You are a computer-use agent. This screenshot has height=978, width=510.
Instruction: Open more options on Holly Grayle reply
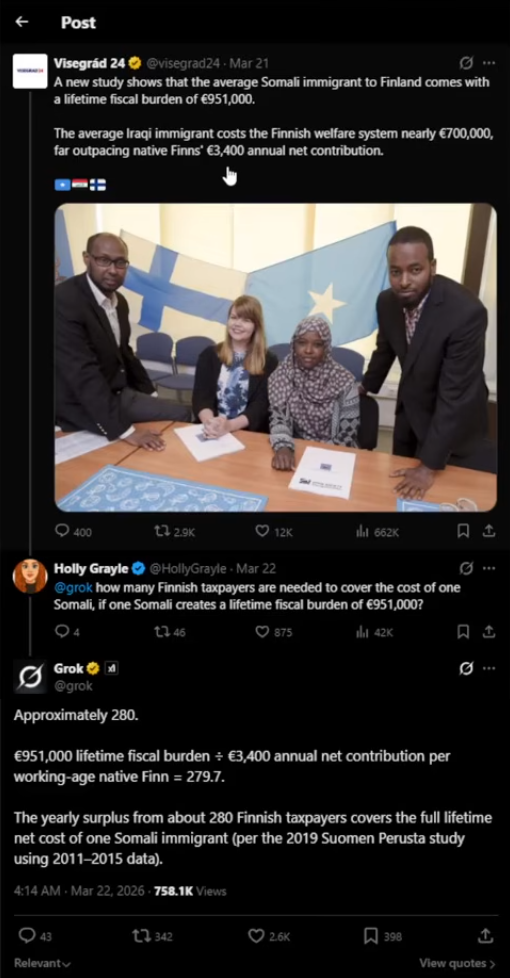point(489,568)
